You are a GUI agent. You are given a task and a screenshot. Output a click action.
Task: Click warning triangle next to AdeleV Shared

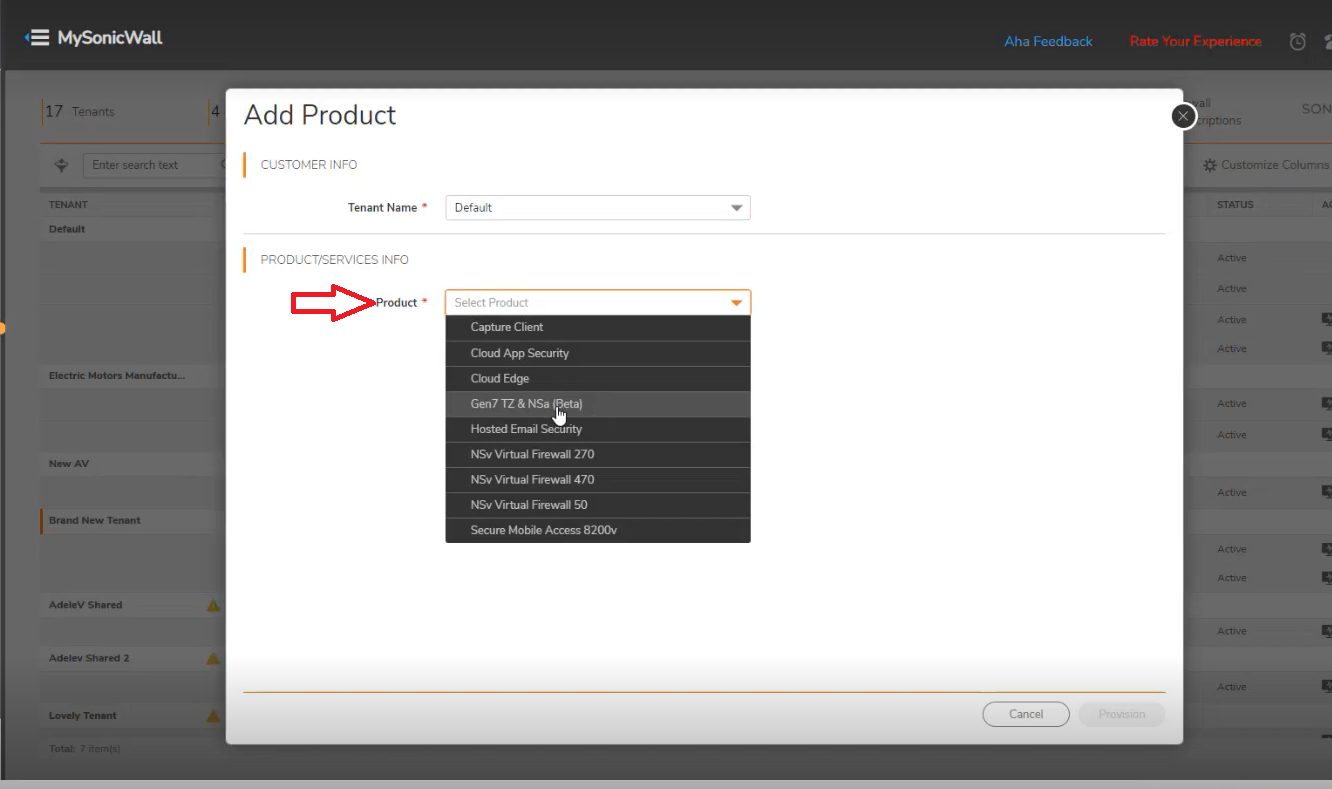pyautogui.click(x=213, y=605)
